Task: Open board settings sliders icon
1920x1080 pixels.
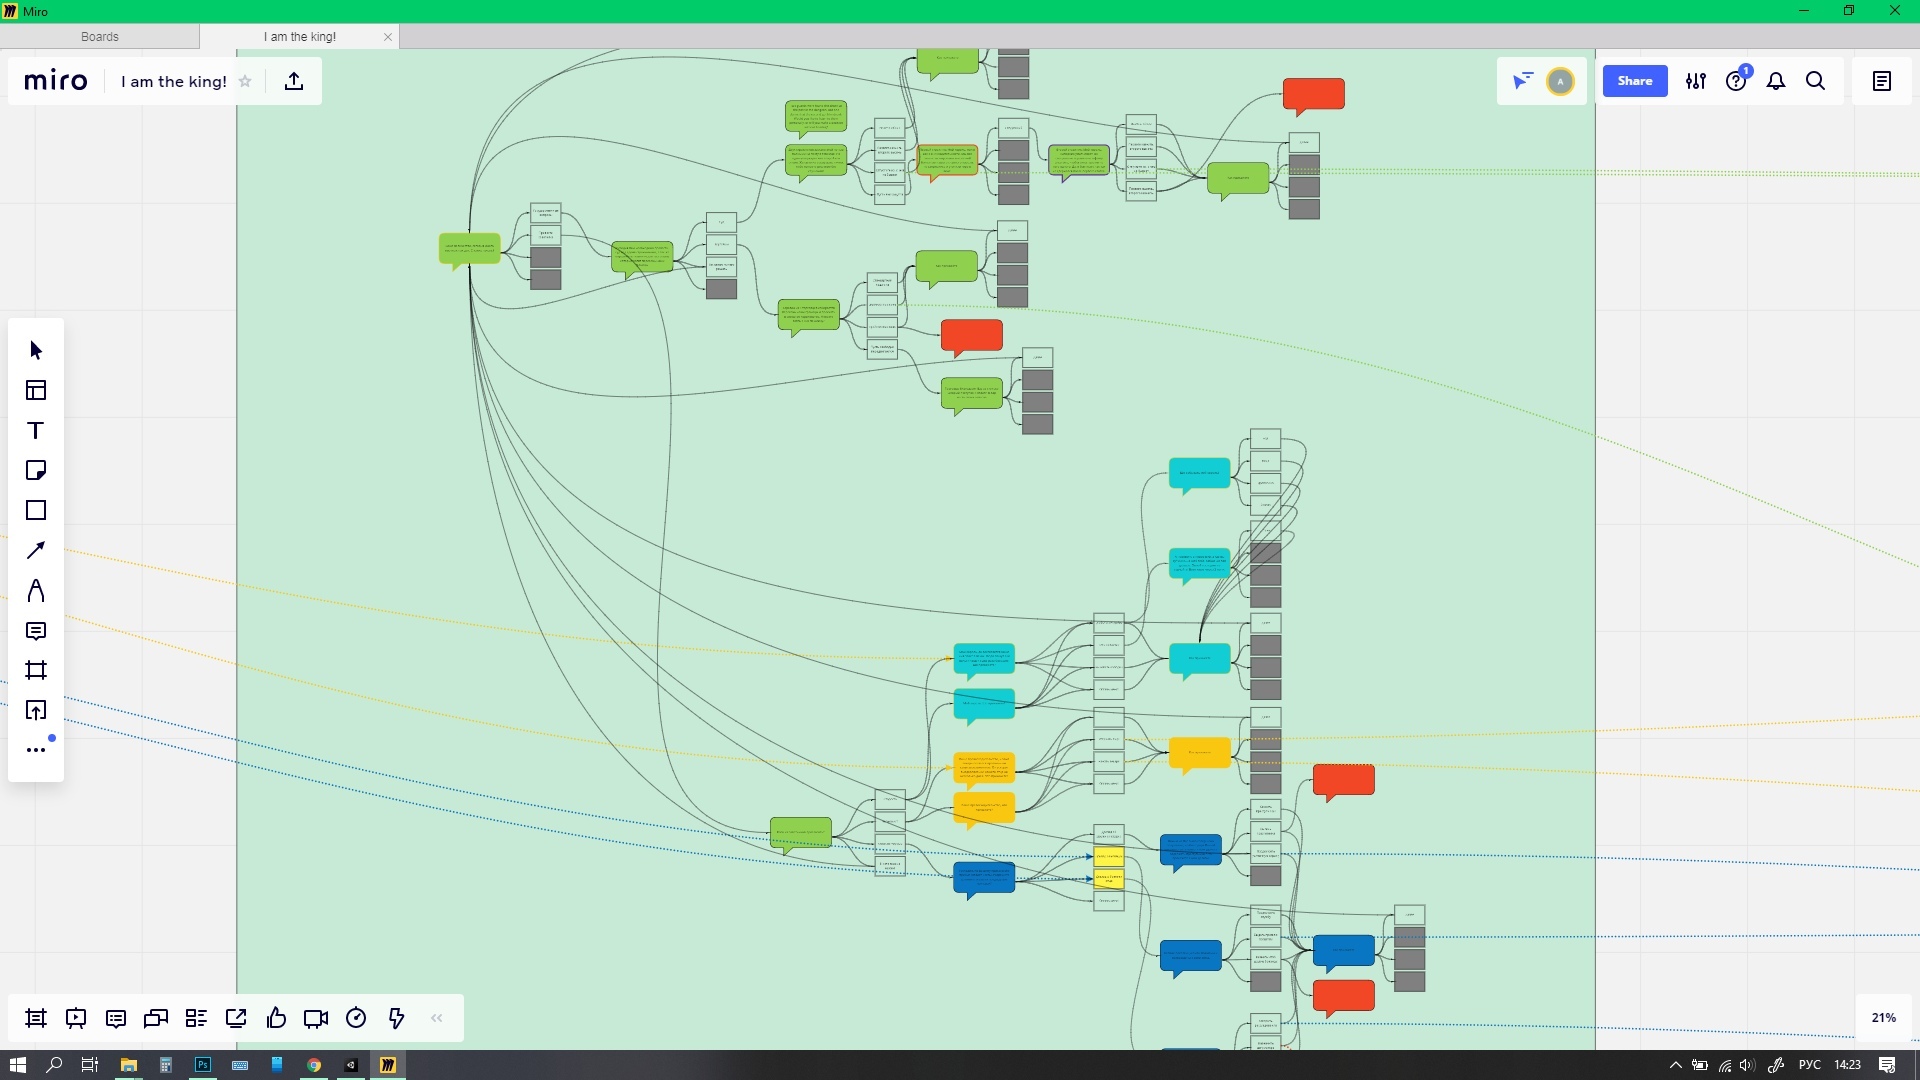Action: pos(1696,81)
